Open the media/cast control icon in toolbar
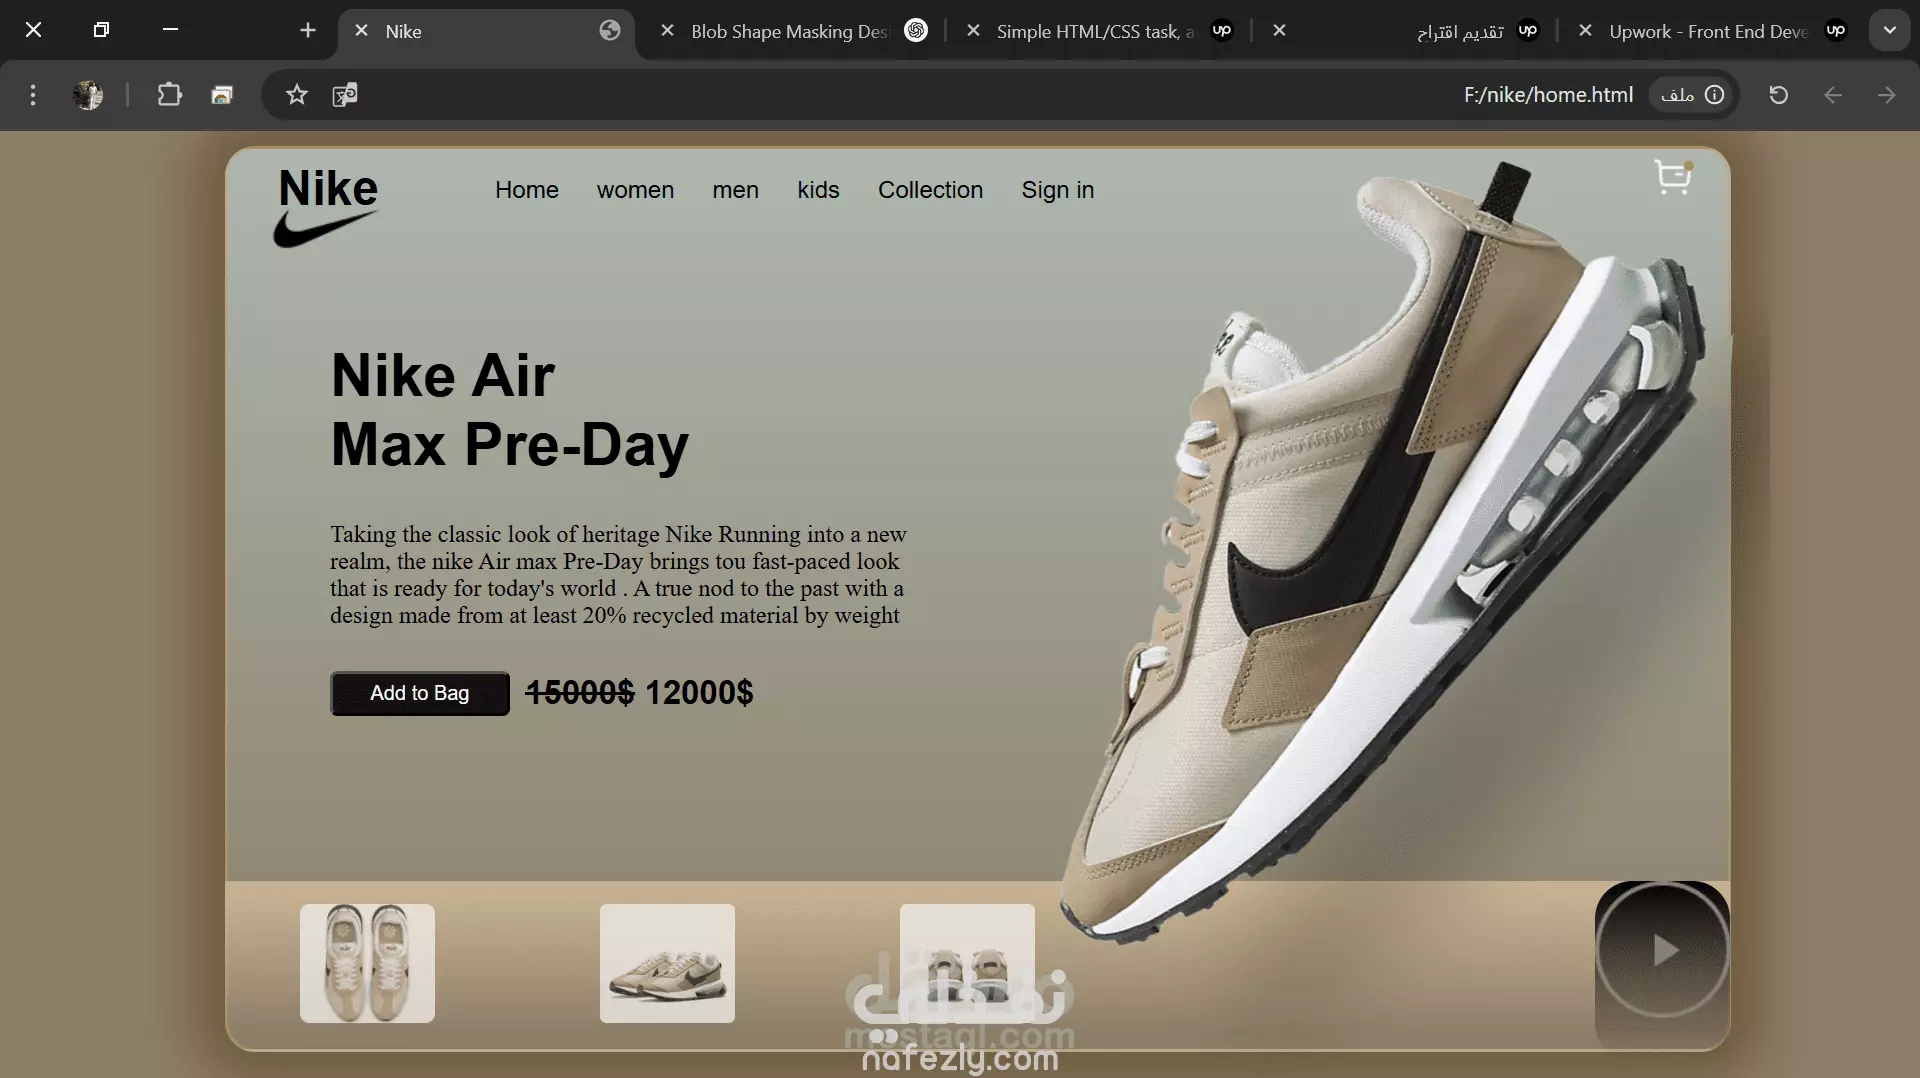The width and height of the screenshot is (1920, 1078). 222,95
